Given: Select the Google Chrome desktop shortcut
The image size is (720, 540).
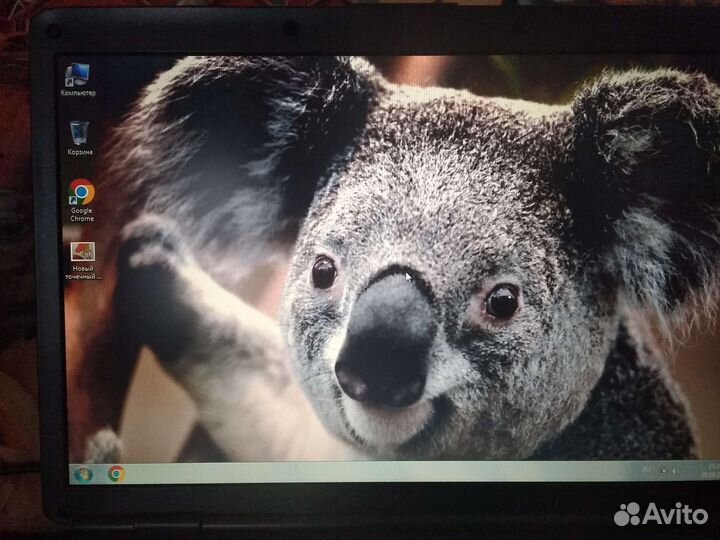Looking at the screenshot, I should [81, 191].
